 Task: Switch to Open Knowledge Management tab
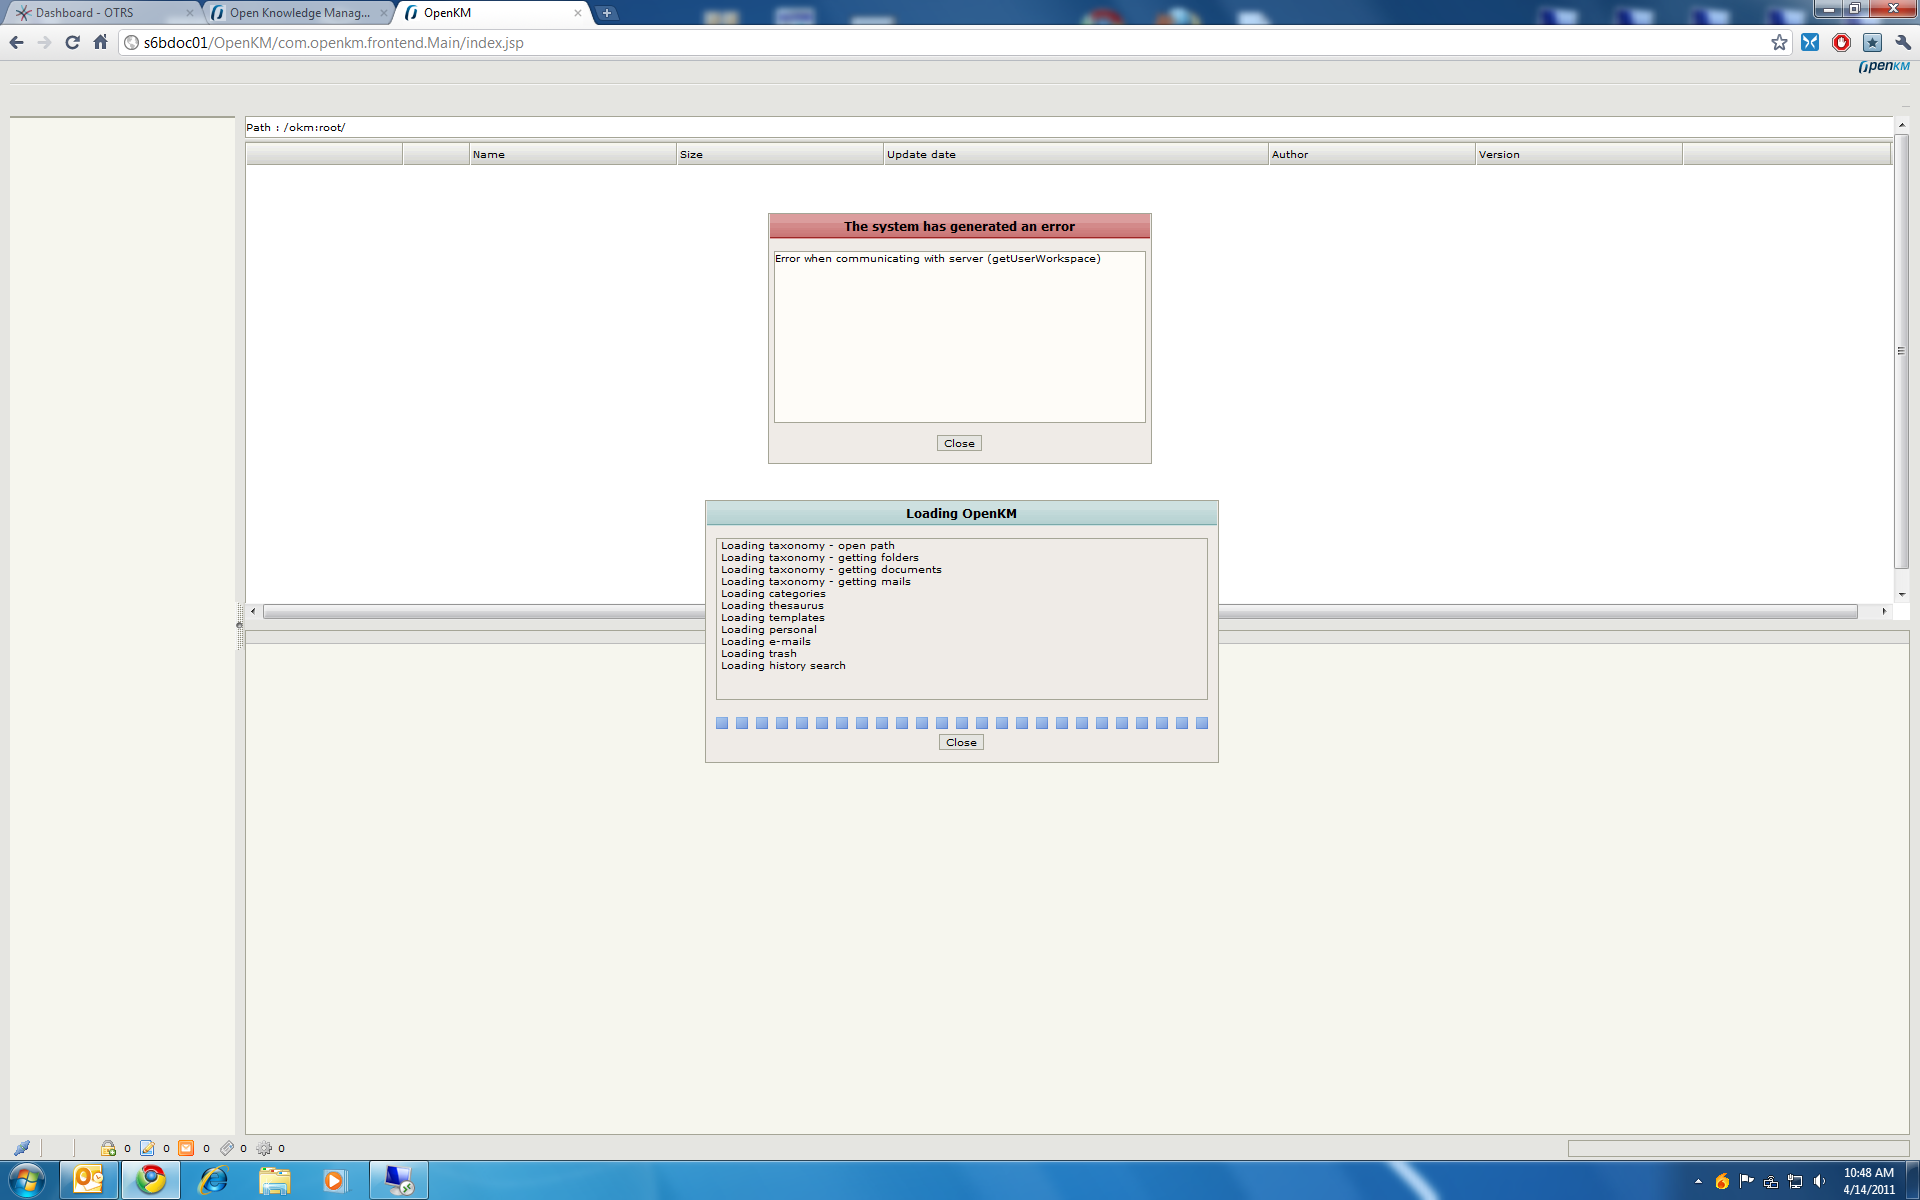click(x=299, y=13)
